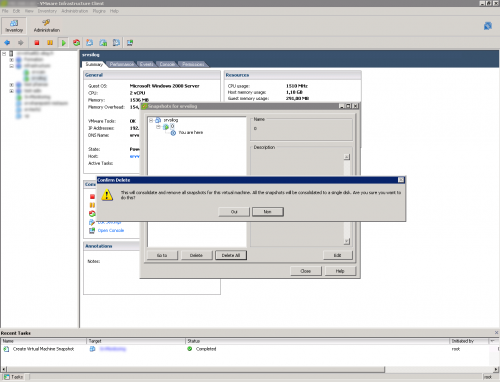The image size is (500, 382).
Task: Click orange suspend icon in Commands panel
Action: point(92,205)
